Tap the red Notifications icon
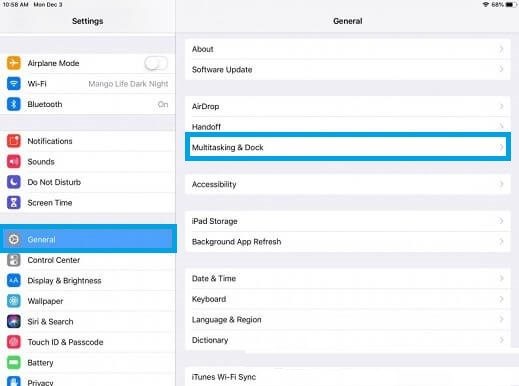The image size is (519, 386). 14,141
